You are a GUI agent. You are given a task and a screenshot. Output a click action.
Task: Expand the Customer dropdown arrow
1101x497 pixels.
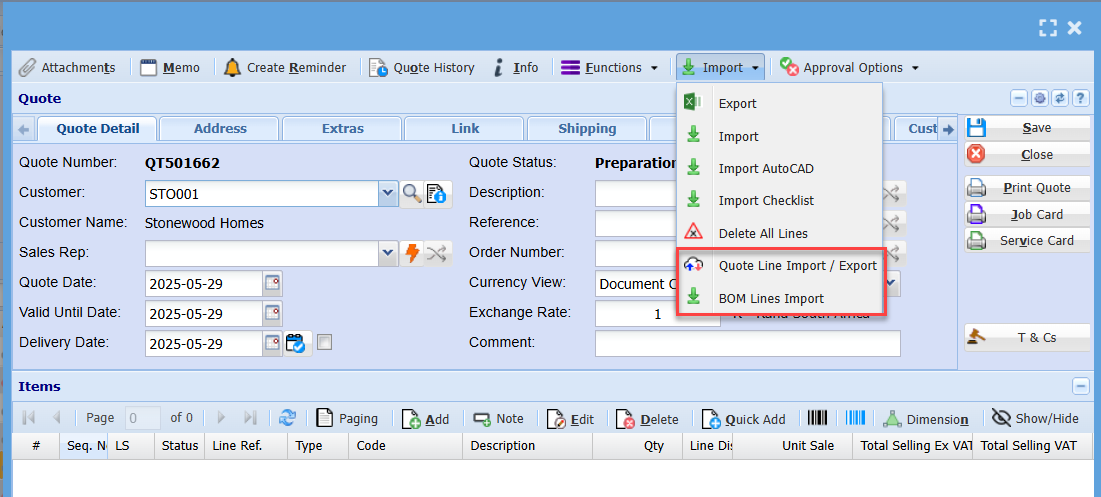coord(388,194)
